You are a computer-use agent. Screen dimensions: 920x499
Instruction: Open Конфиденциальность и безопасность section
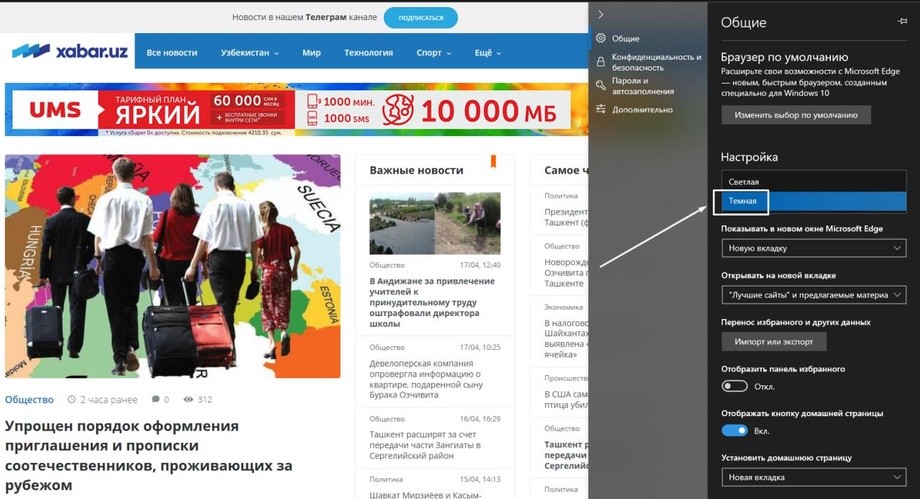tap(656, 62)
